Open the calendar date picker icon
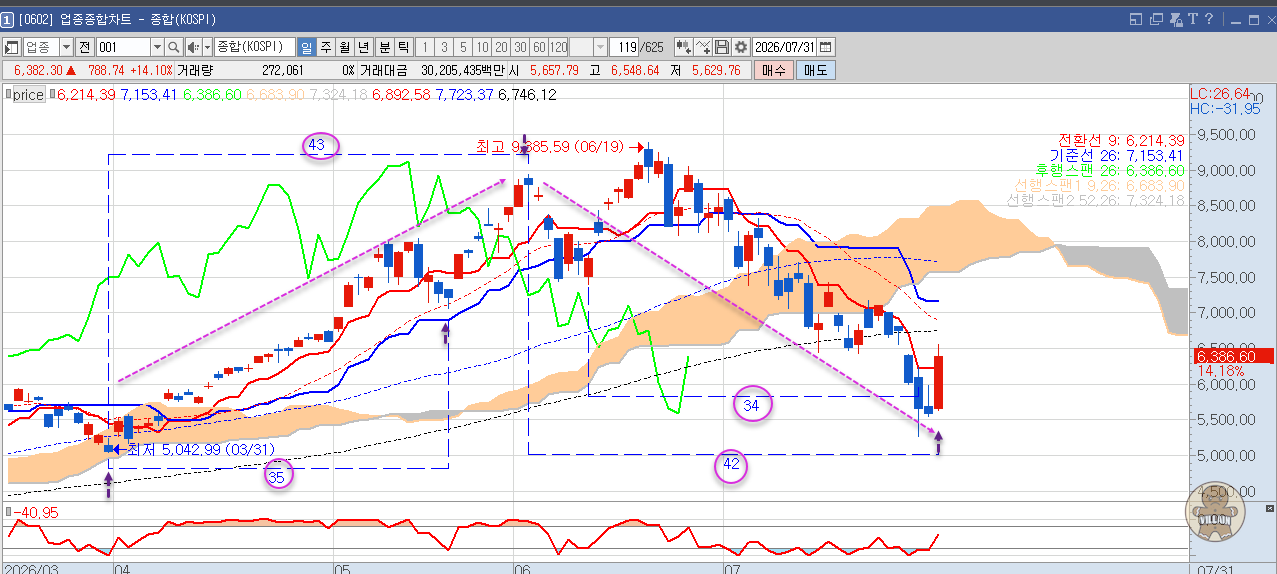This screenshot has width=1277, height=574. pyautogui.click(x=826, y=47)
